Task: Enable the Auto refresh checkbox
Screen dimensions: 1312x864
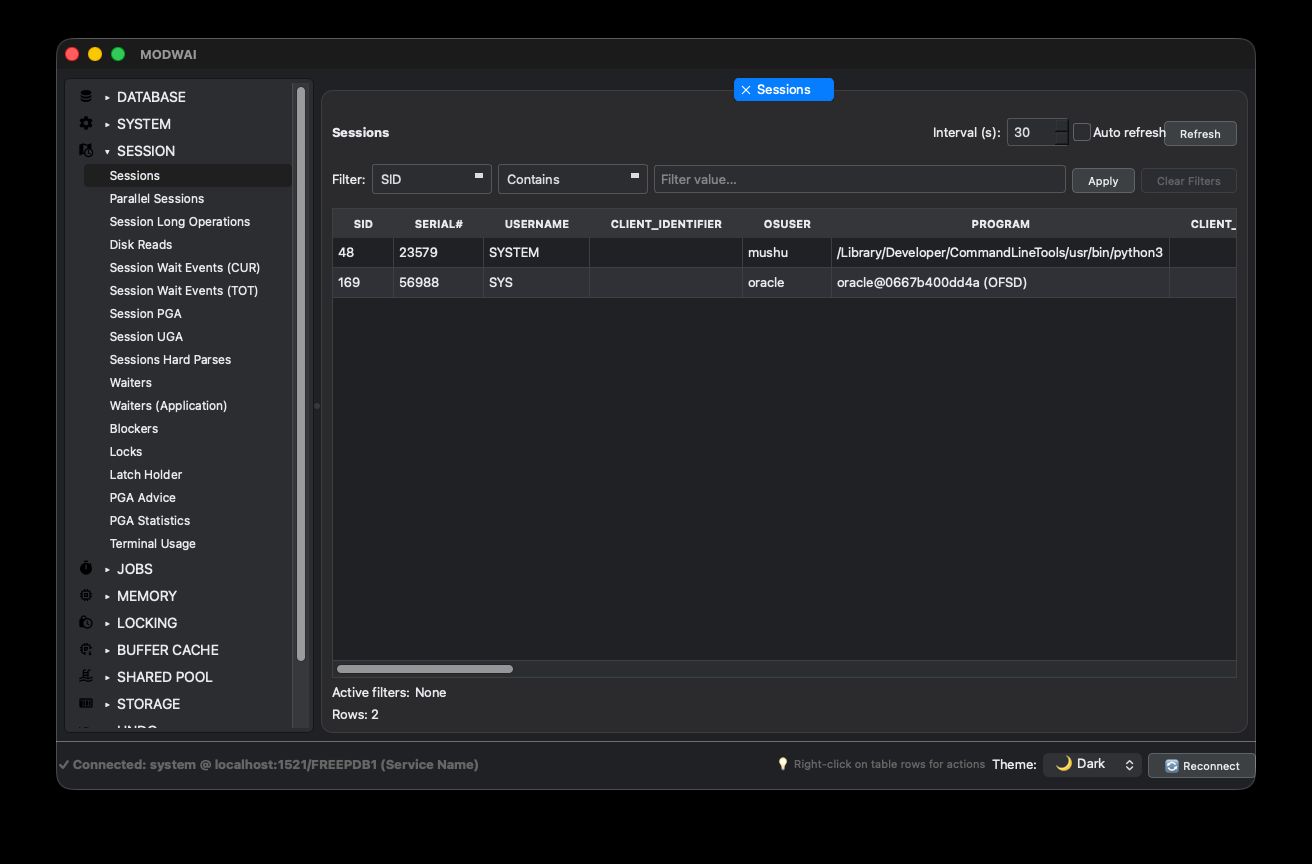Action: click(x=1081, y=131)
